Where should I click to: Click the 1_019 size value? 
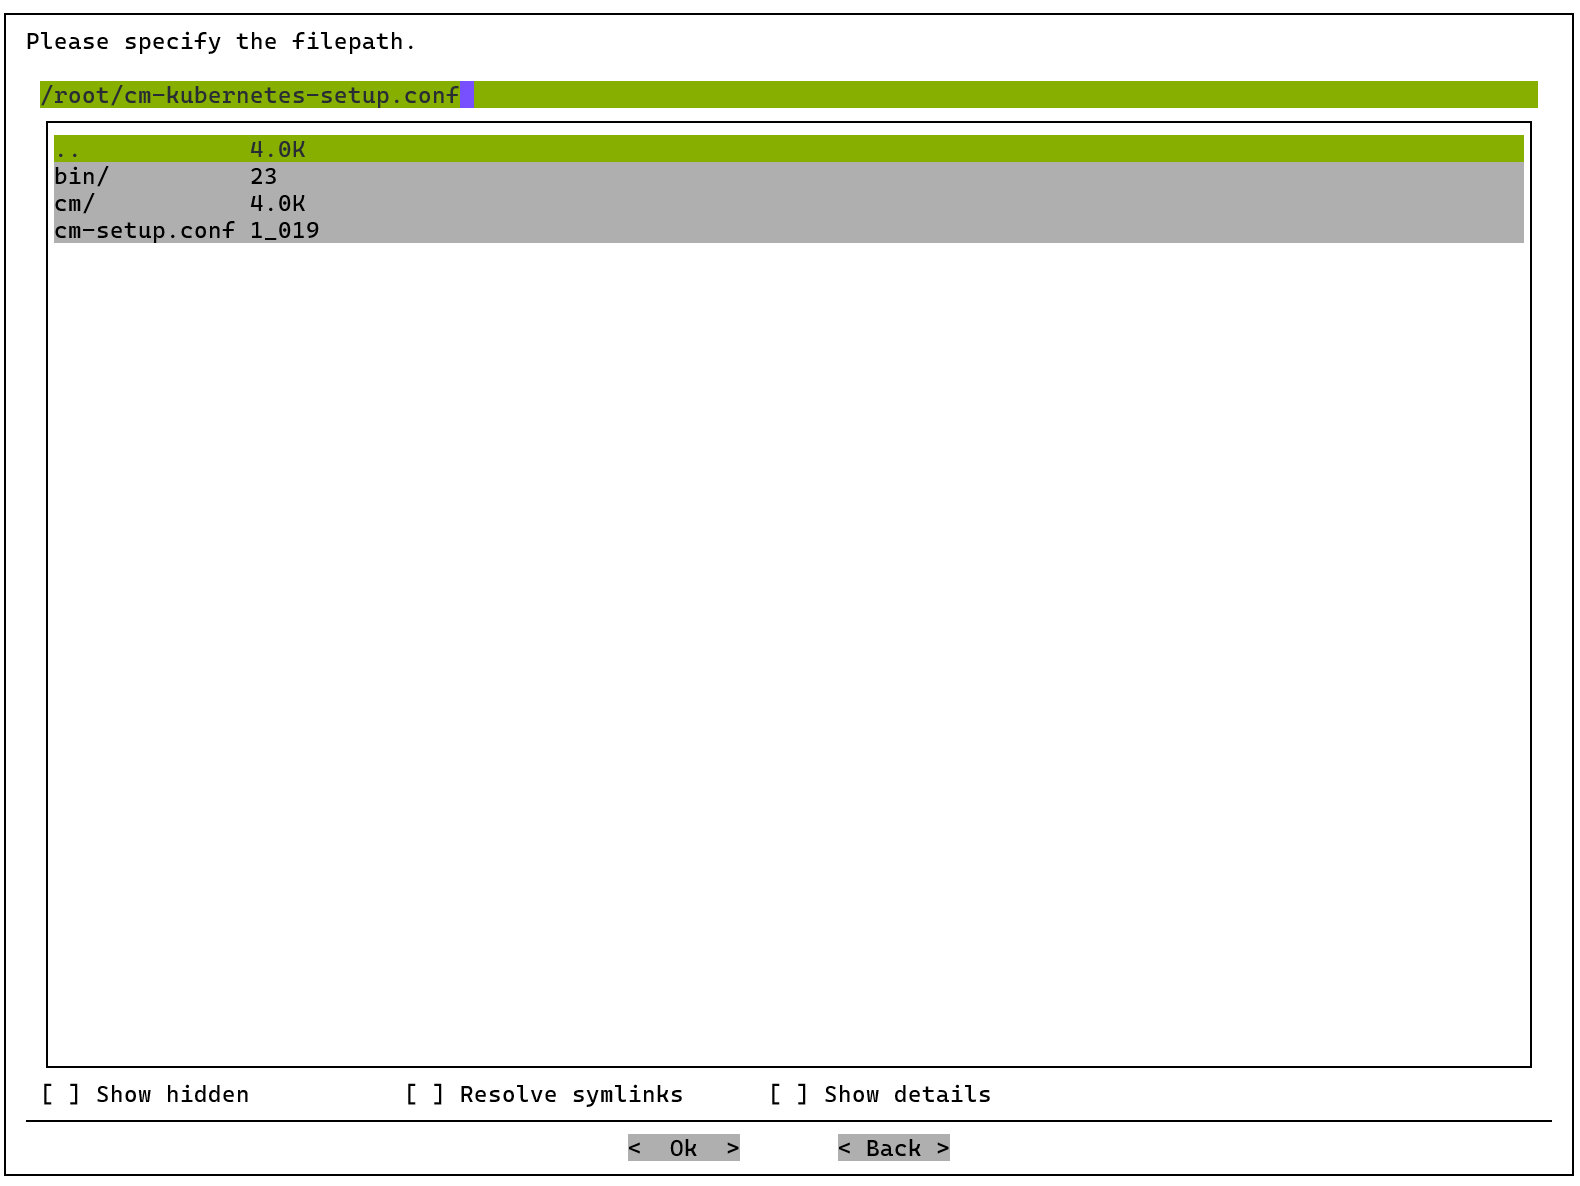[x=285, y=230]
